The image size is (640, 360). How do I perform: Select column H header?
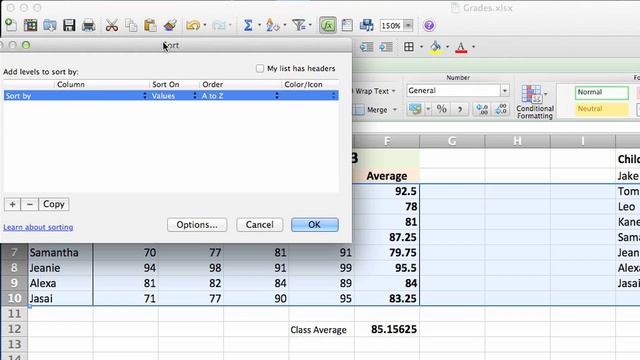click(x=518, y=141)
